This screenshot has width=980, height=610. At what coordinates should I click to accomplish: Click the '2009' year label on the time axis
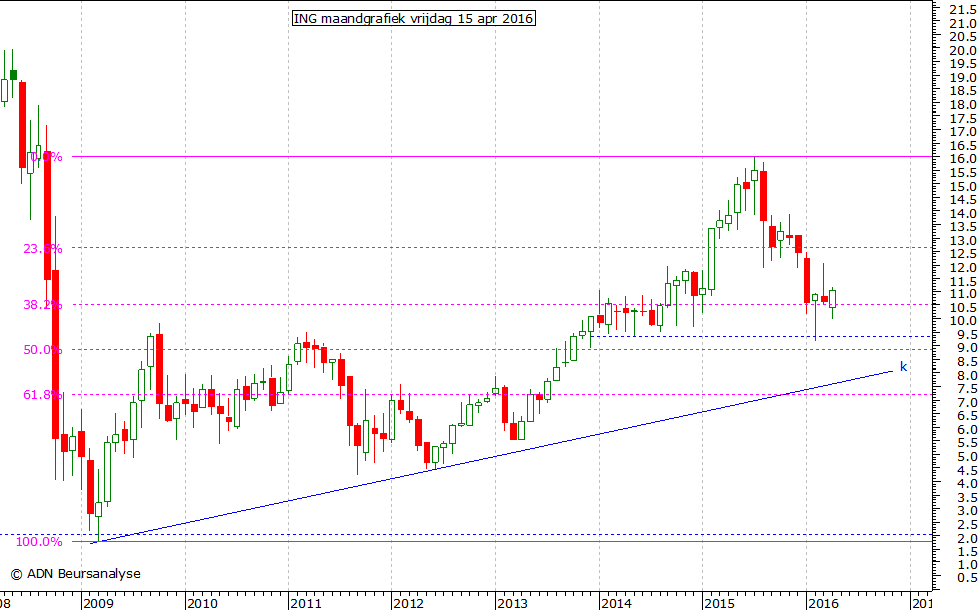(x=99, y=603)
